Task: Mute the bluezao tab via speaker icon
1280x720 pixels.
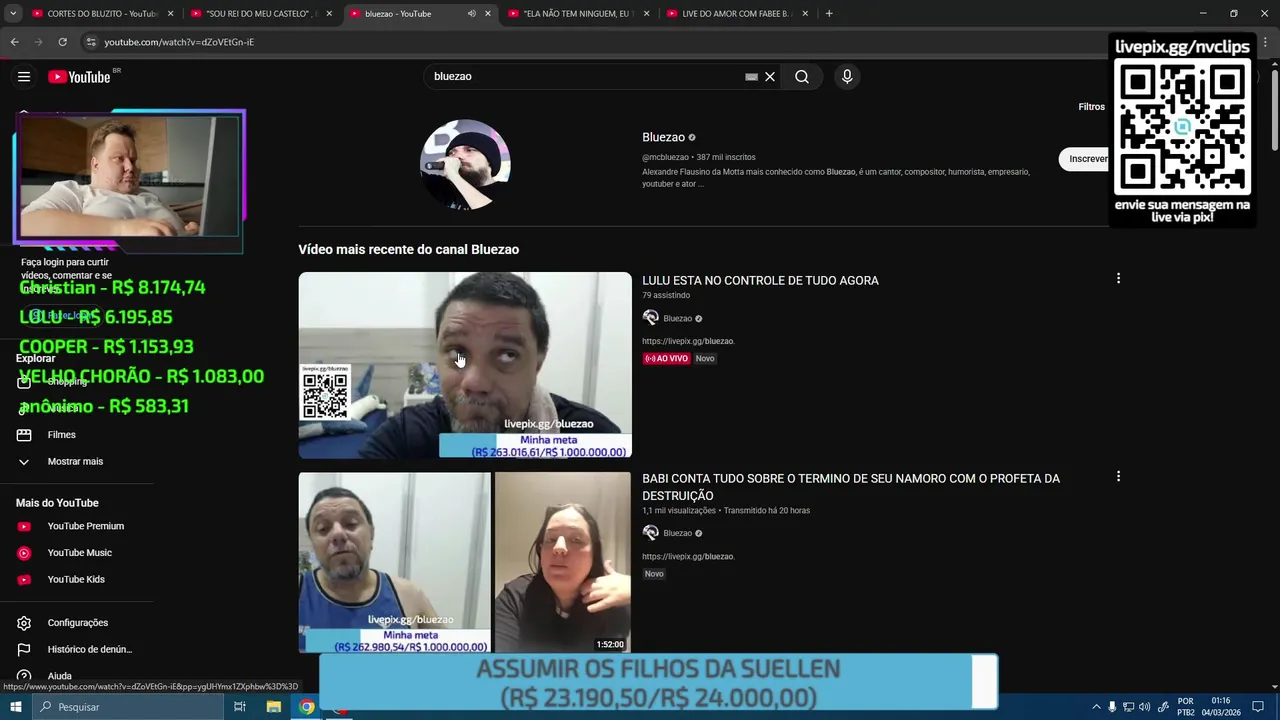Action: [471, 14]
